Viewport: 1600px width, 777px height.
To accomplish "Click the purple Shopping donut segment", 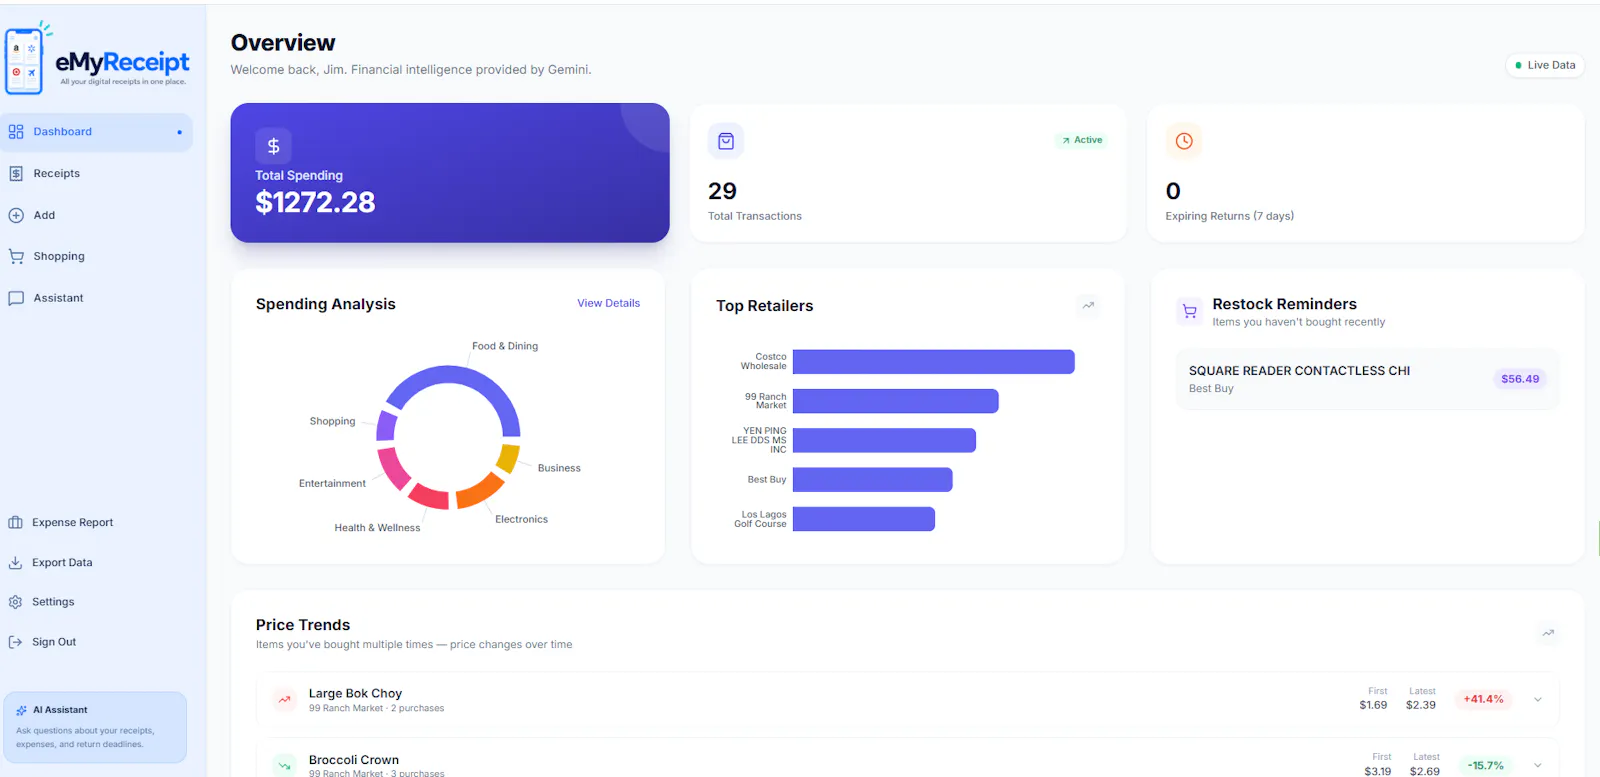I will 386,426.
